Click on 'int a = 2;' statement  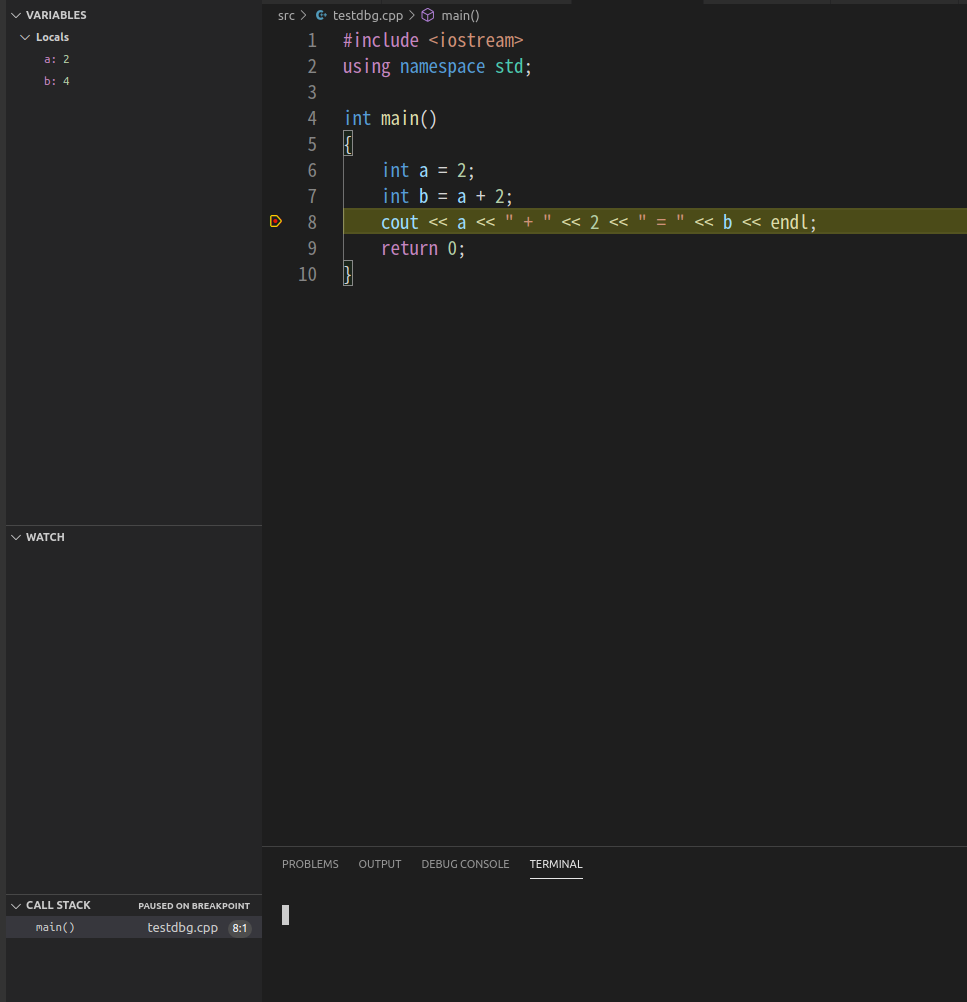pyautogui.click(x=428, y=171)
